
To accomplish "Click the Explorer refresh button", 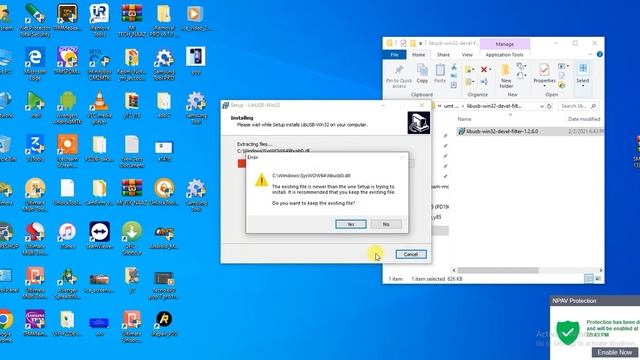I will click(549, 106).
